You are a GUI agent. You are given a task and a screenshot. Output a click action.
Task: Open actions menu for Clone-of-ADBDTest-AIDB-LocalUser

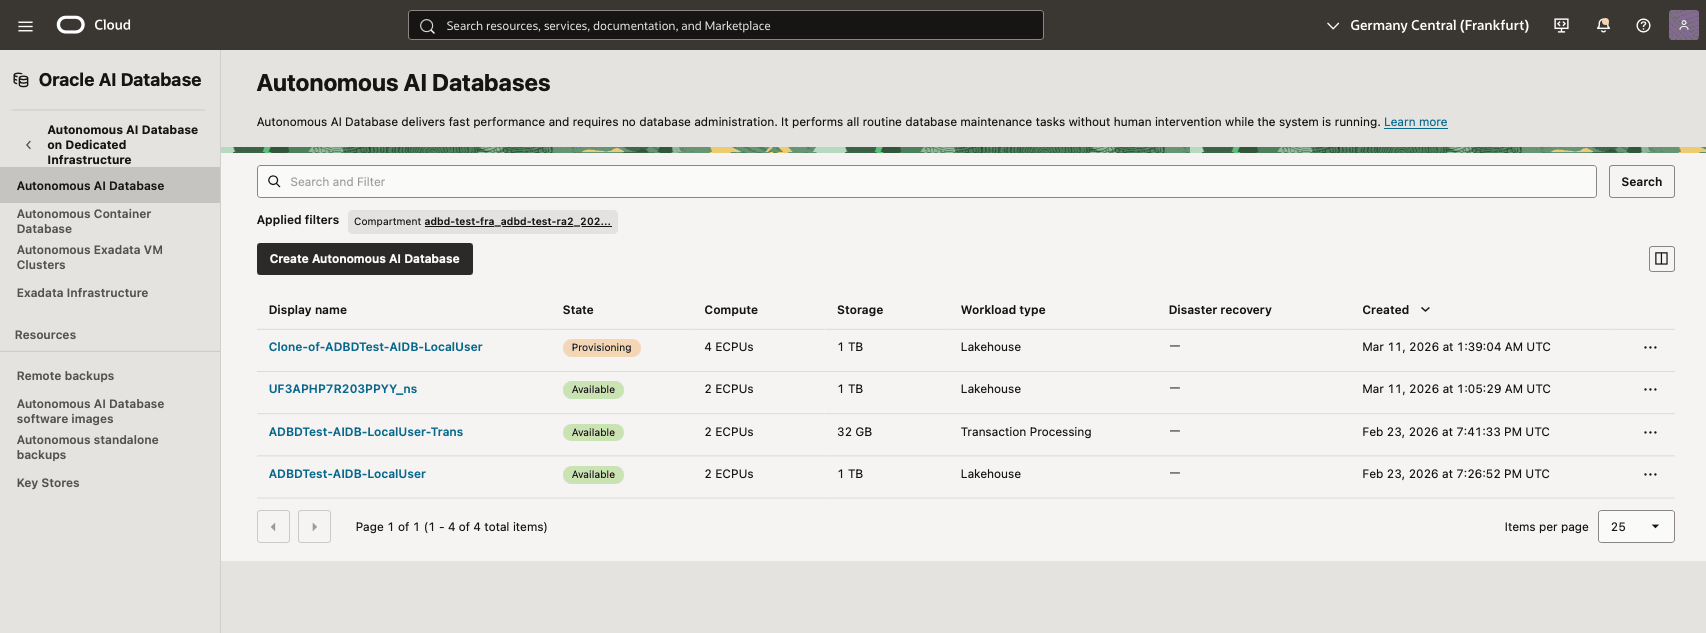(1650, 348)
